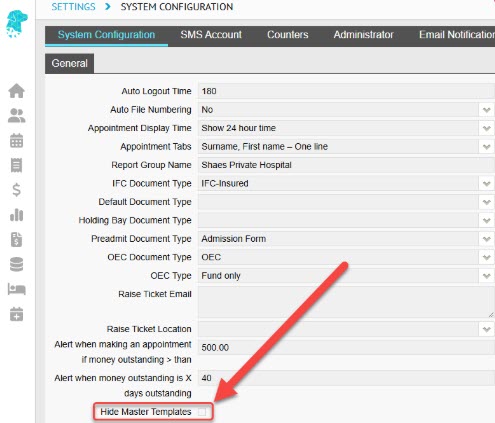
Task: Click the receipt document sidebar icon
Action: coord(16,165)
